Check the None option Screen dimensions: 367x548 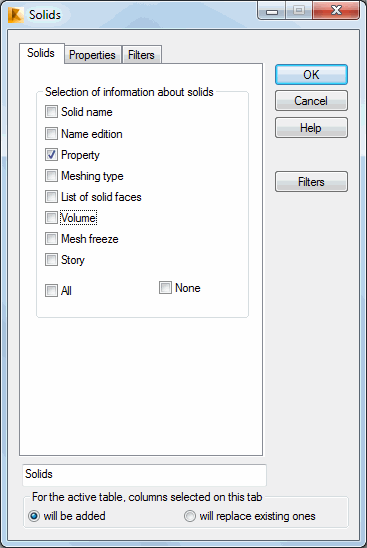tap(165, 288)
